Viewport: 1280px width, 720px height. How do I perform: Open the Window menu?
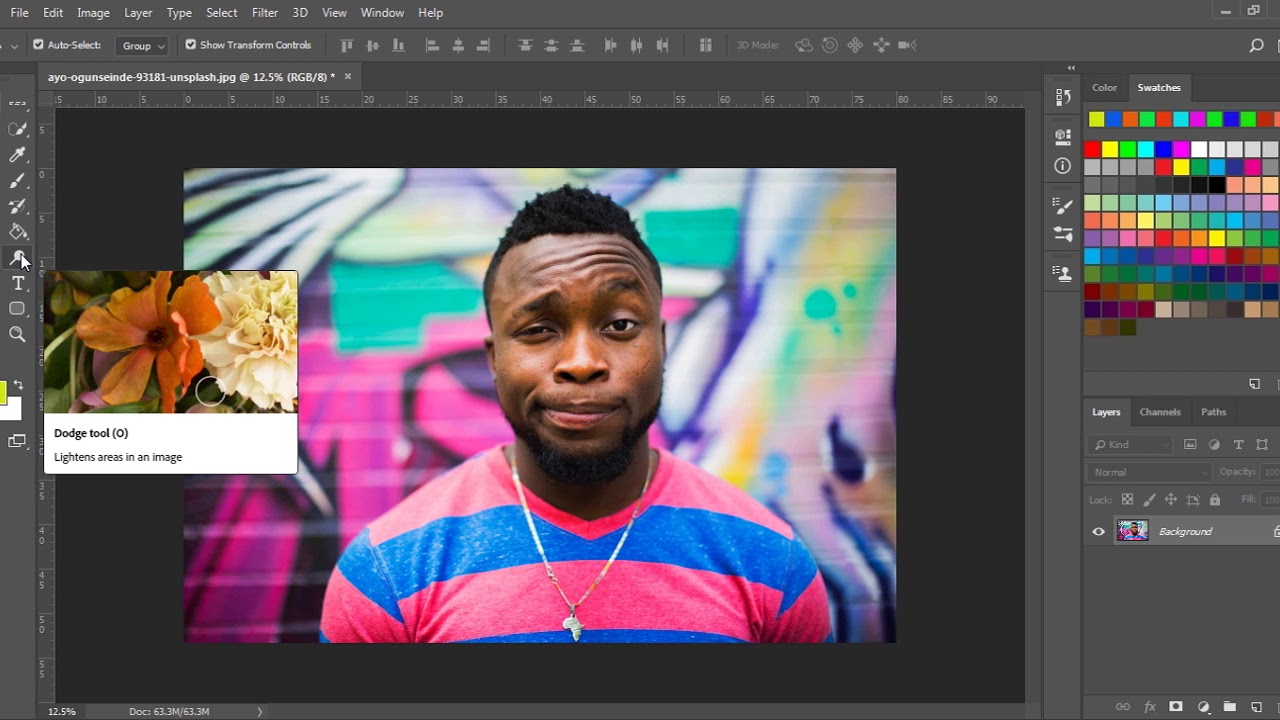pyautogui.click(x=382, y=13)
